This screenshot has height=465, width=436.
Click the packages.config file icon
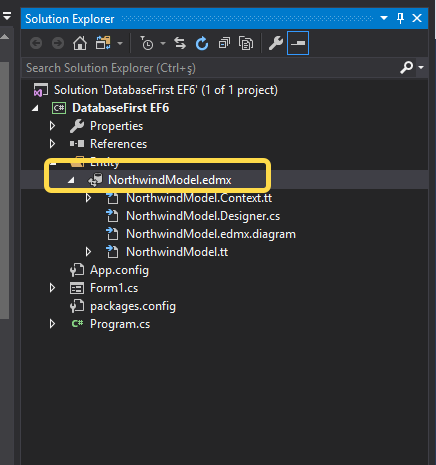tap(77, 306)
